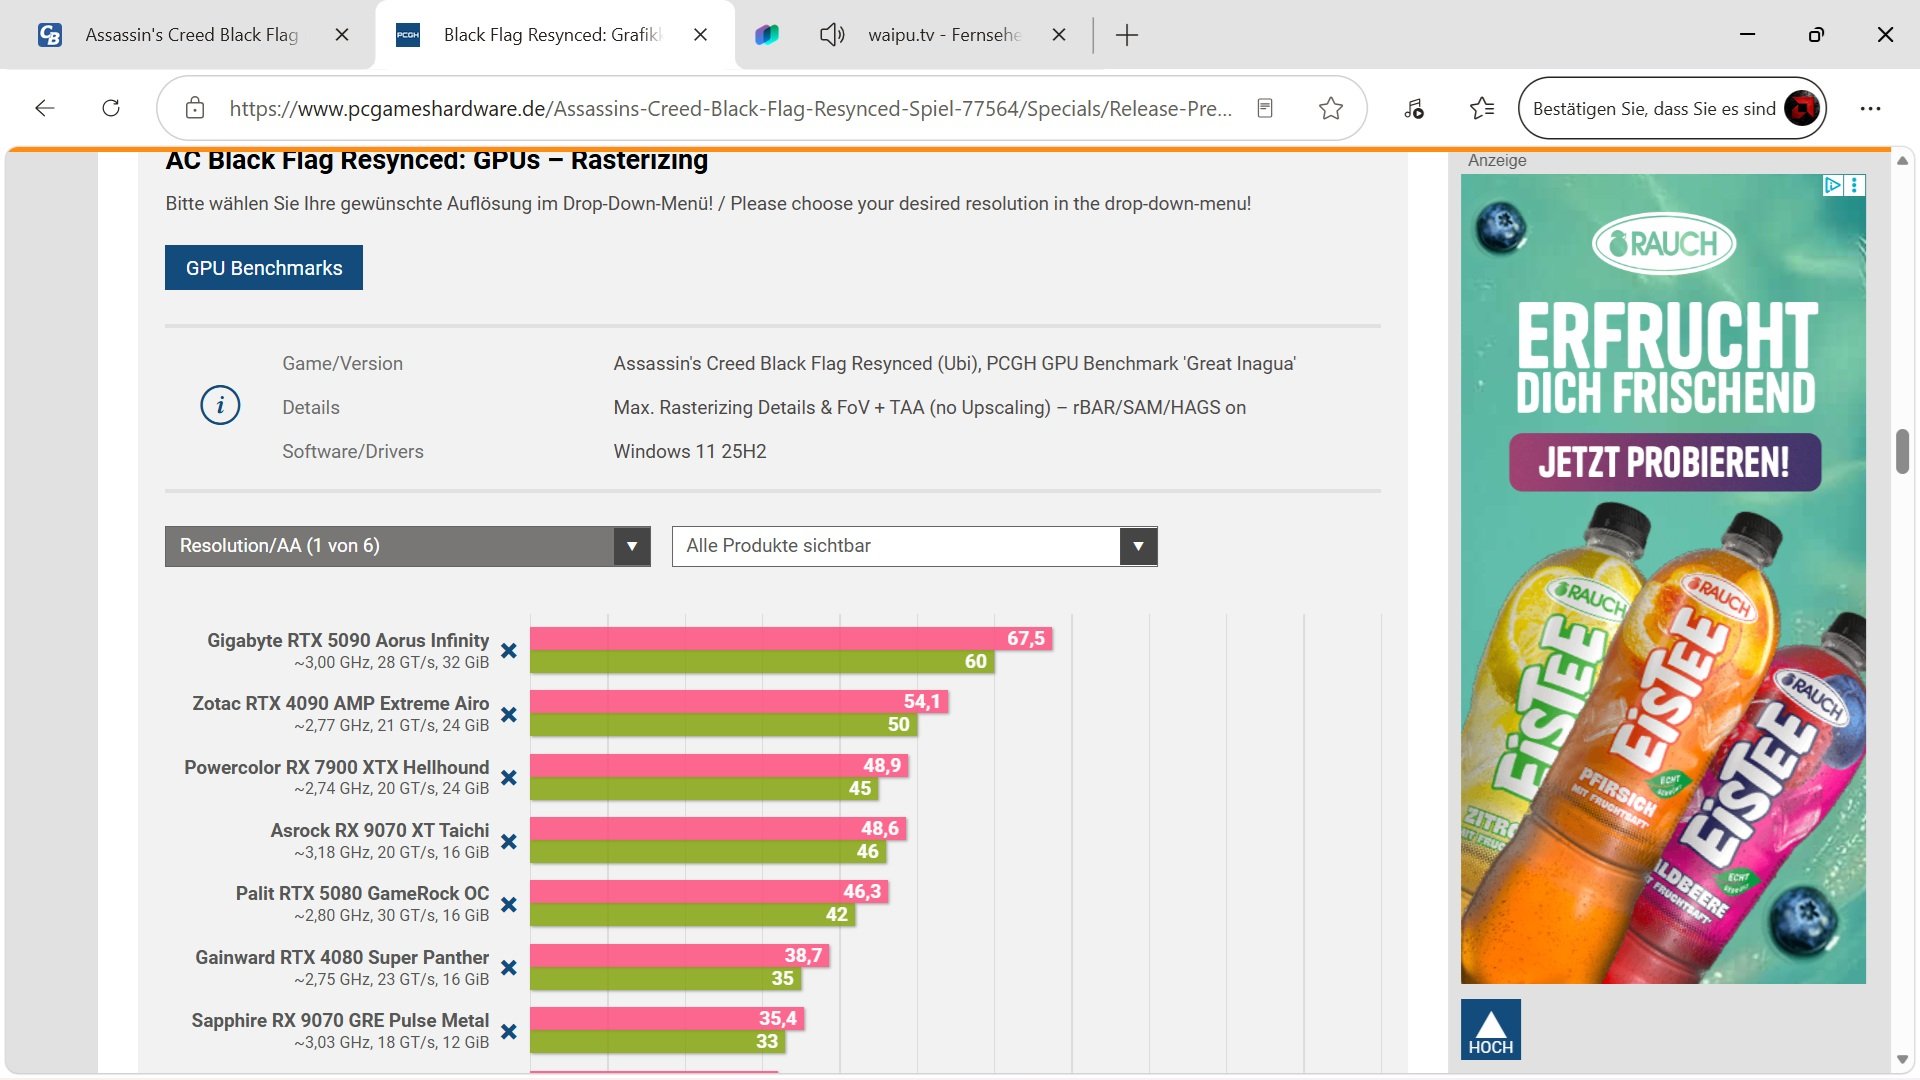Open browser settings three-dot menu

[x=1871, y=108]
